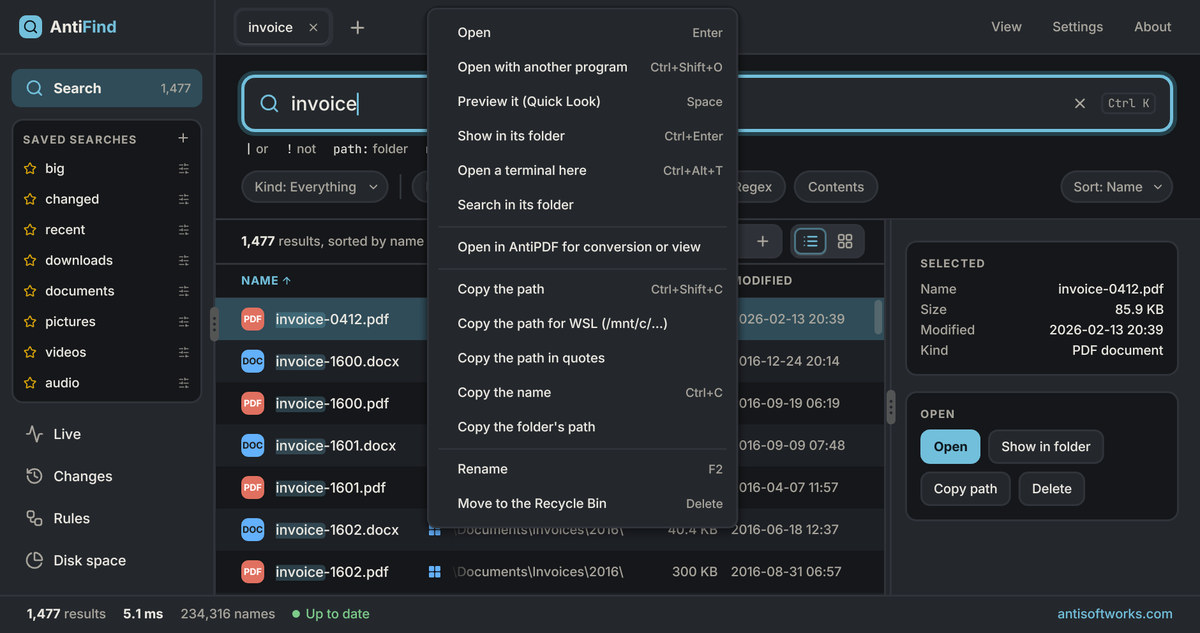The height and width of the screenshot is (633, 1200).
Task: Click the star beside big
Action: (x=30, y=168)
